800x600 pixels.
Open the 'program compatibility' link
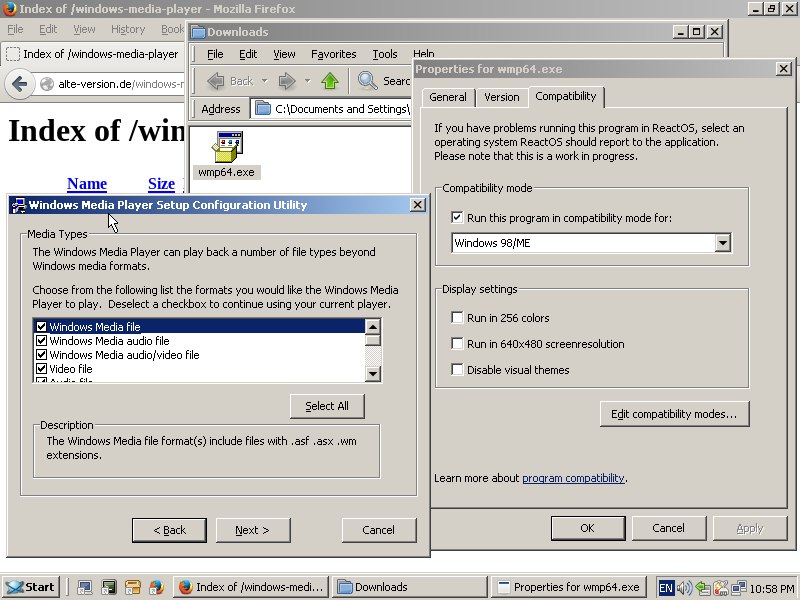pyautogui.click(x=573, y=478)
